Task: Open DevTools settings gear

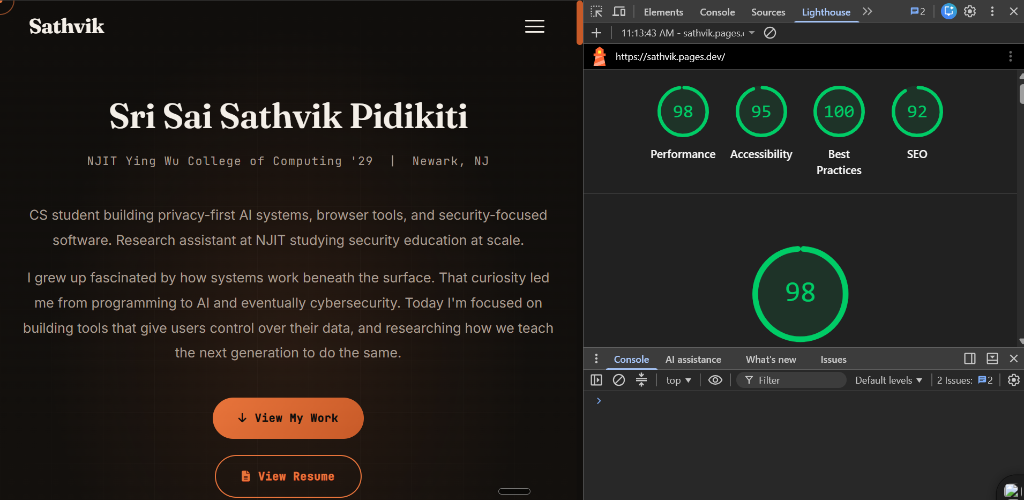Action: click(970, 11)
